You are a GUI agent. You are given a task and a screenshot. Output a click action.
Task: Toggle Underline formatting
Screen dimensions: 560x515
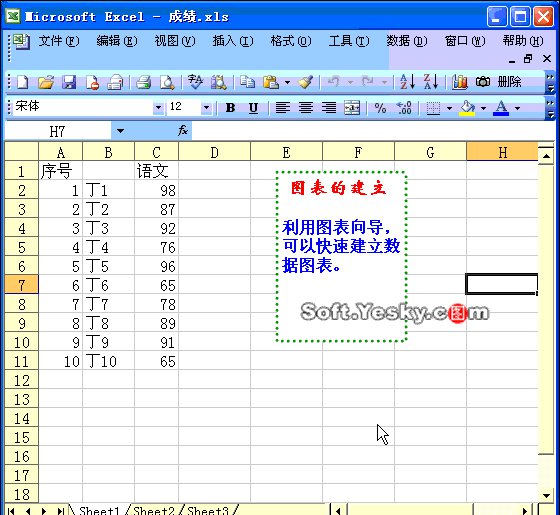pyautogui.click(x=253, y=108)
